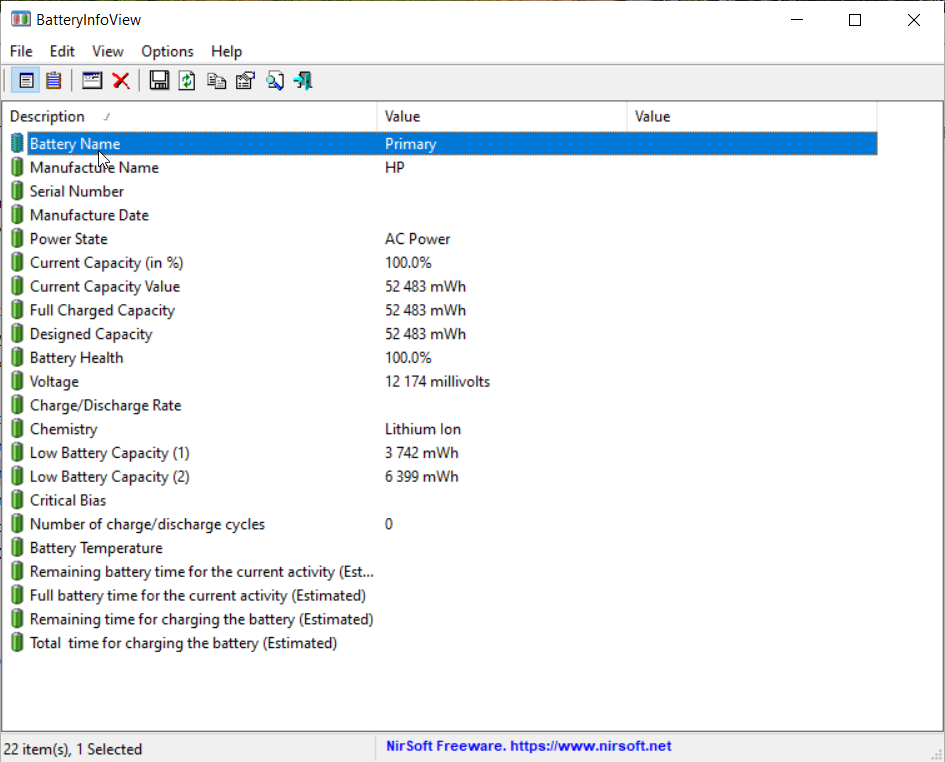Select the Charge/Discharge Rate row
The image size is (945, 762).
pyautogui.click(x=444, y=405)
